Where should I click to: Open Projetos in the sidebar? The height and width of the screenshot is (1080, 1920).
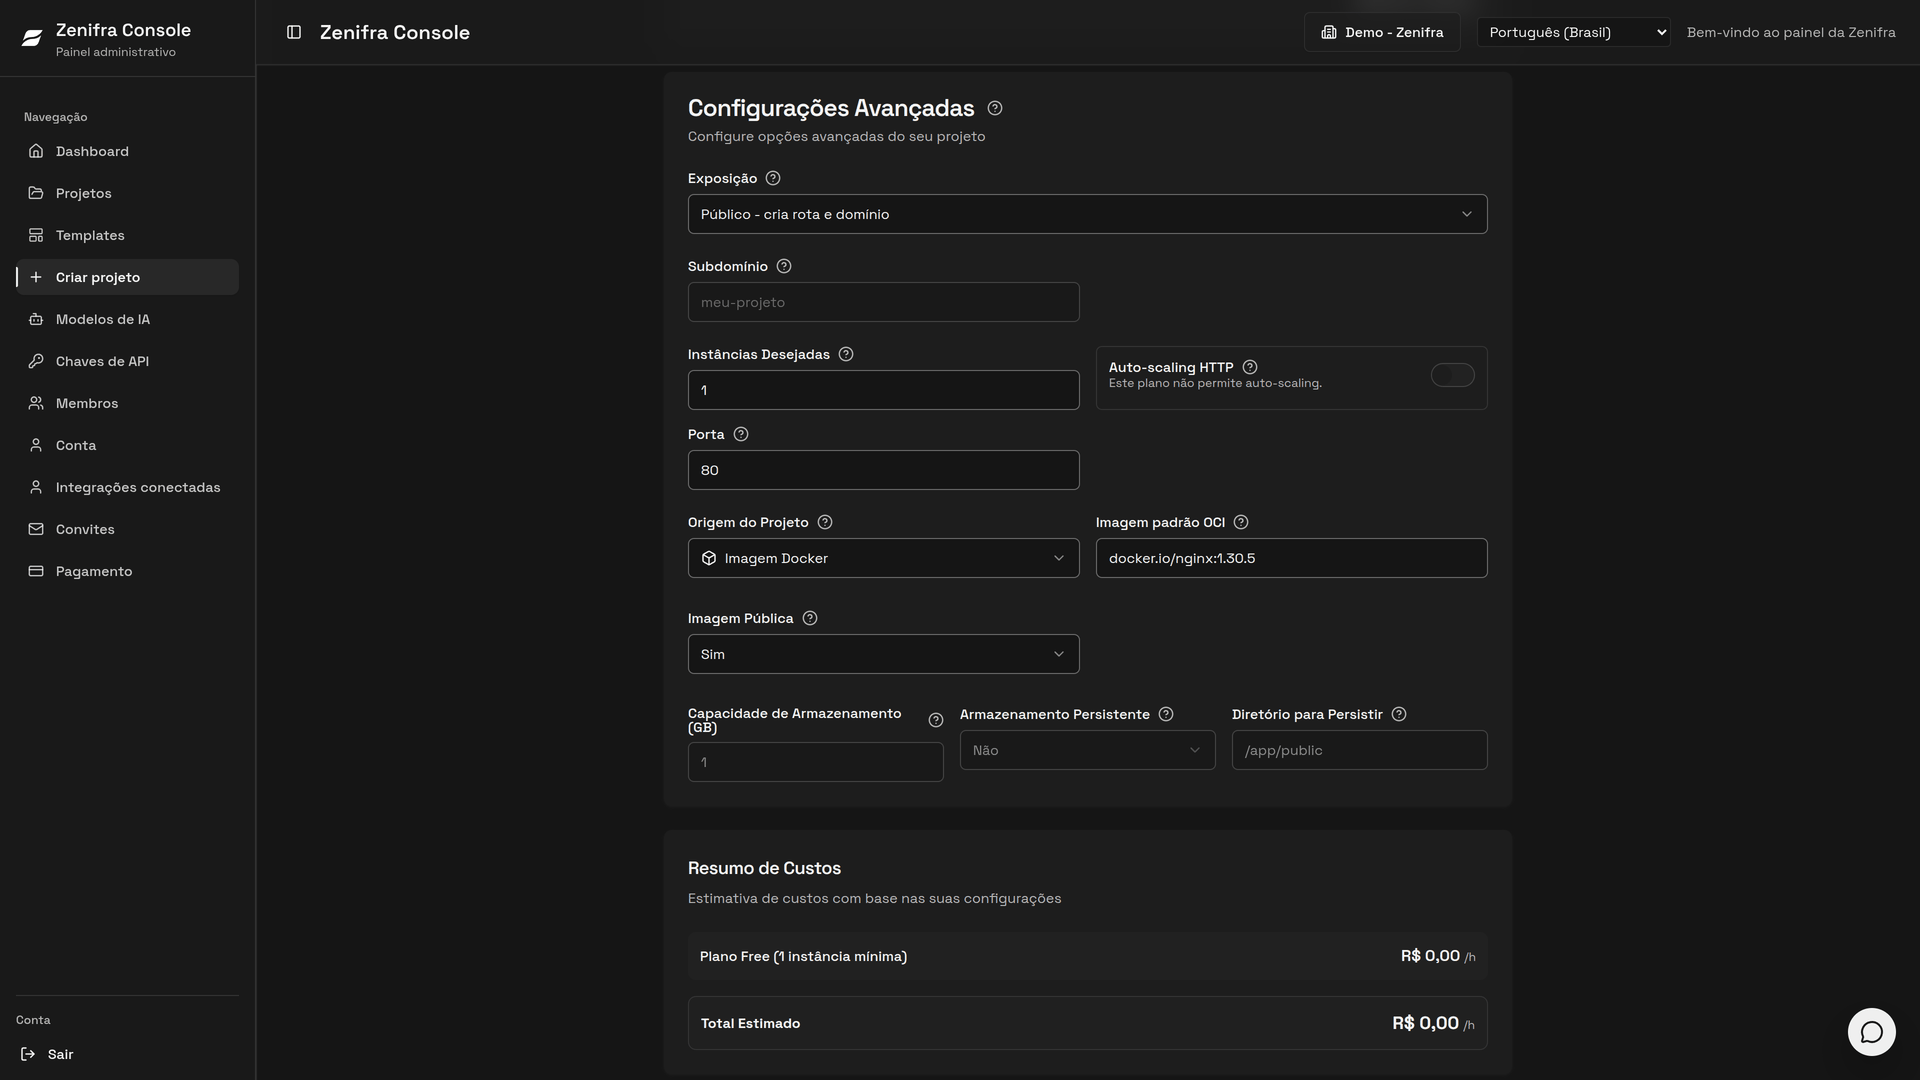(x=127, y=193)
